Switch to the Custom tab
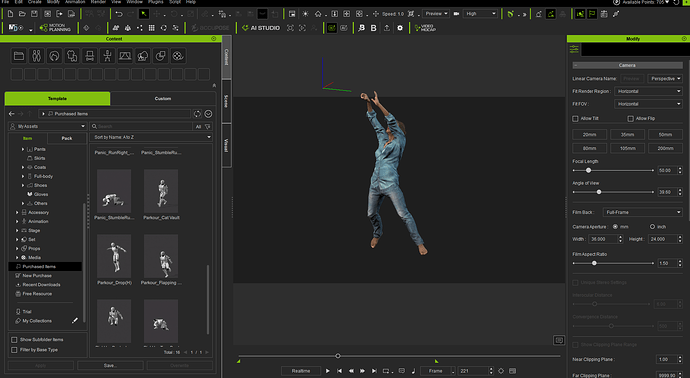The height and width of the screenshot is (378, 690). click(x=163, y=99)
